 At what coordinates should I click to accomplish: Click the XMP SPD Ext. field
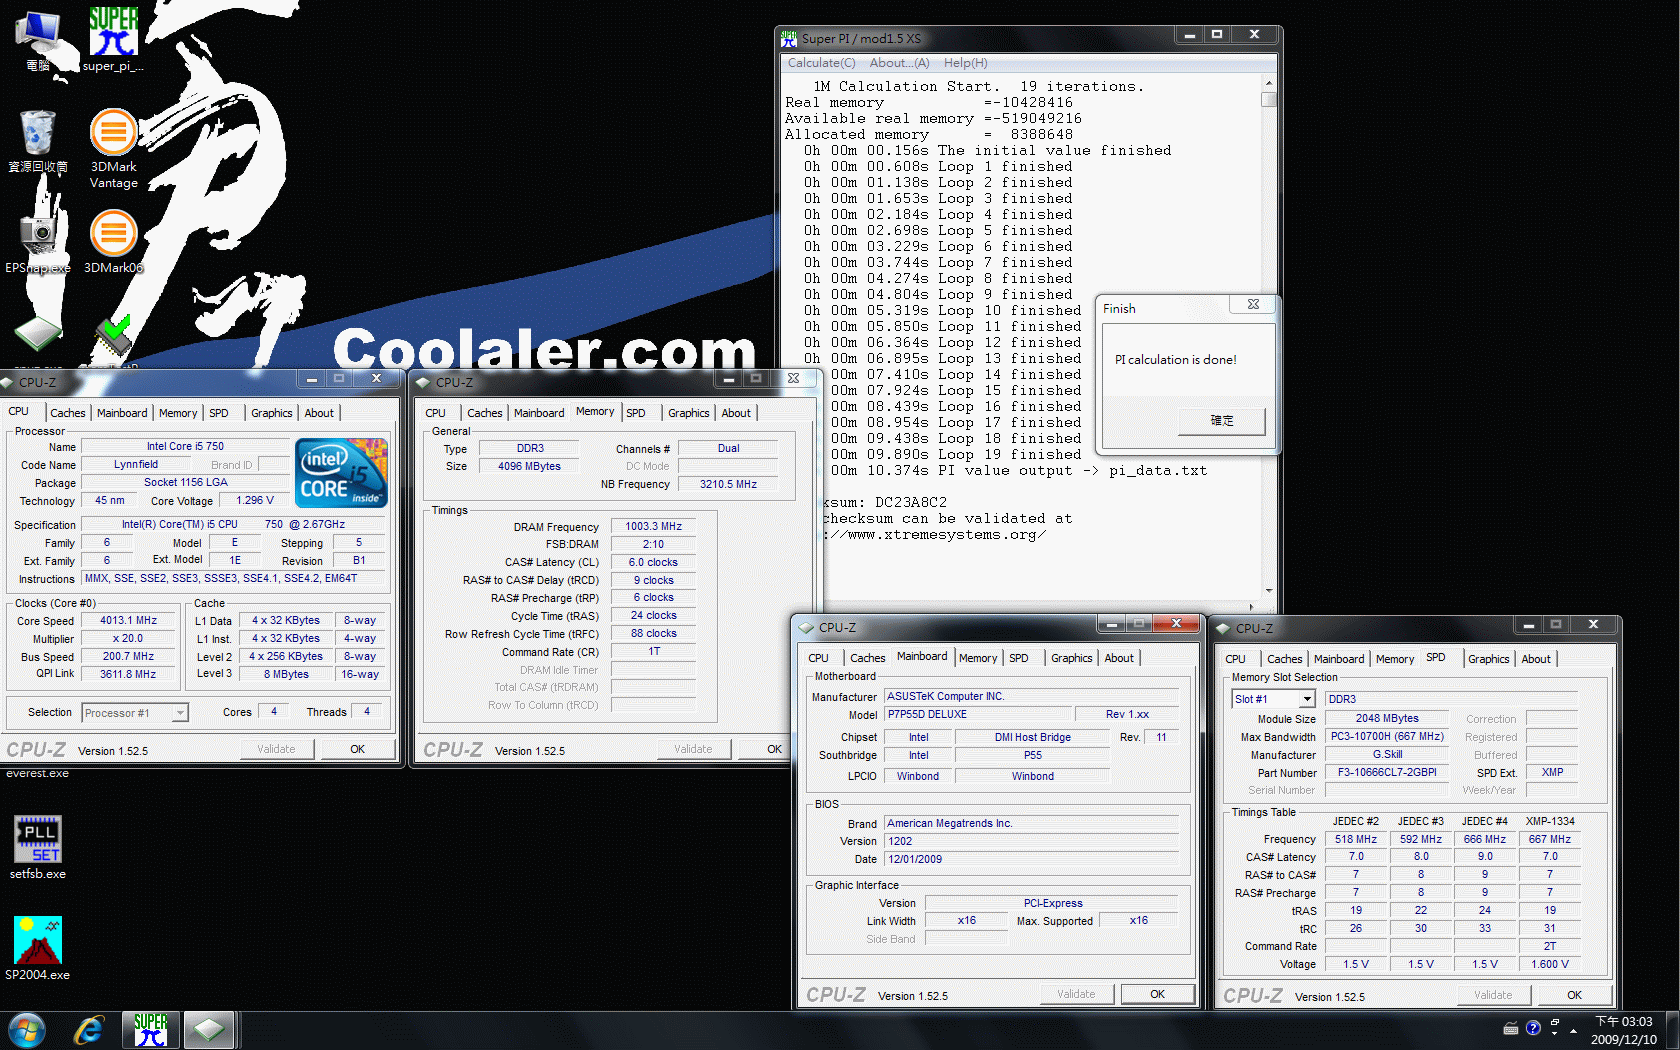[1552, 772]
